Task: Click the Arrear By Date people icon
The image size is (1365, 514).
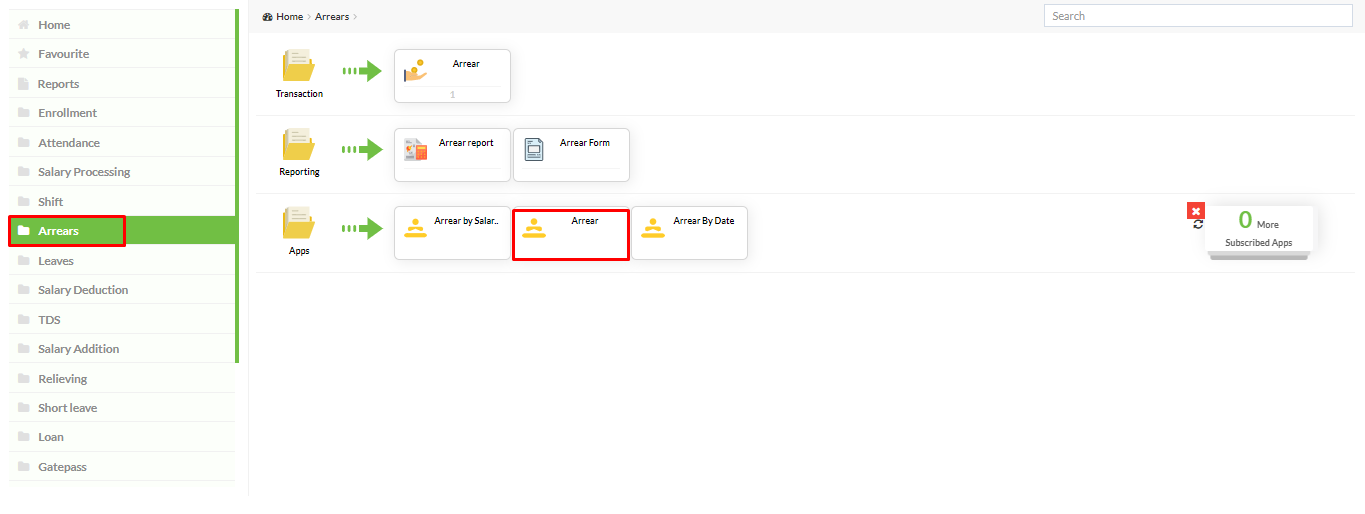Action: [x=653, y=228]
